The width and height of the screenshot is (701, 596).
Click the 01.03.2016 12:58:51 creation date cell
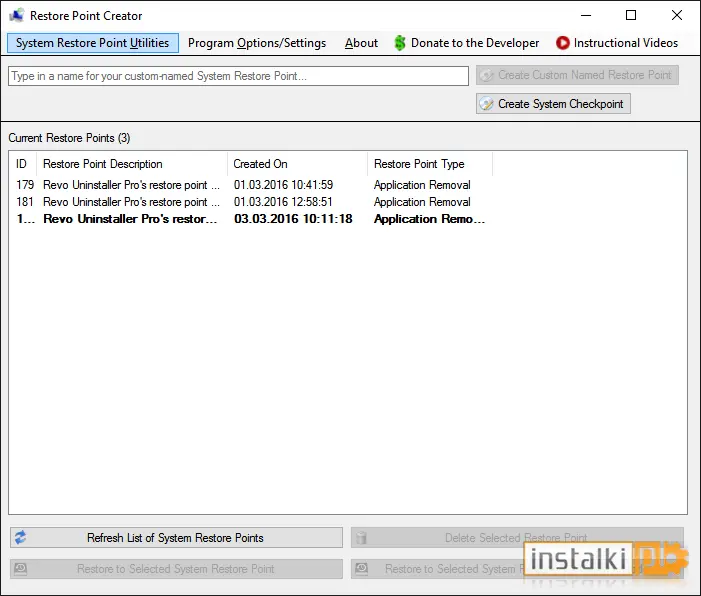pos(283,202)
